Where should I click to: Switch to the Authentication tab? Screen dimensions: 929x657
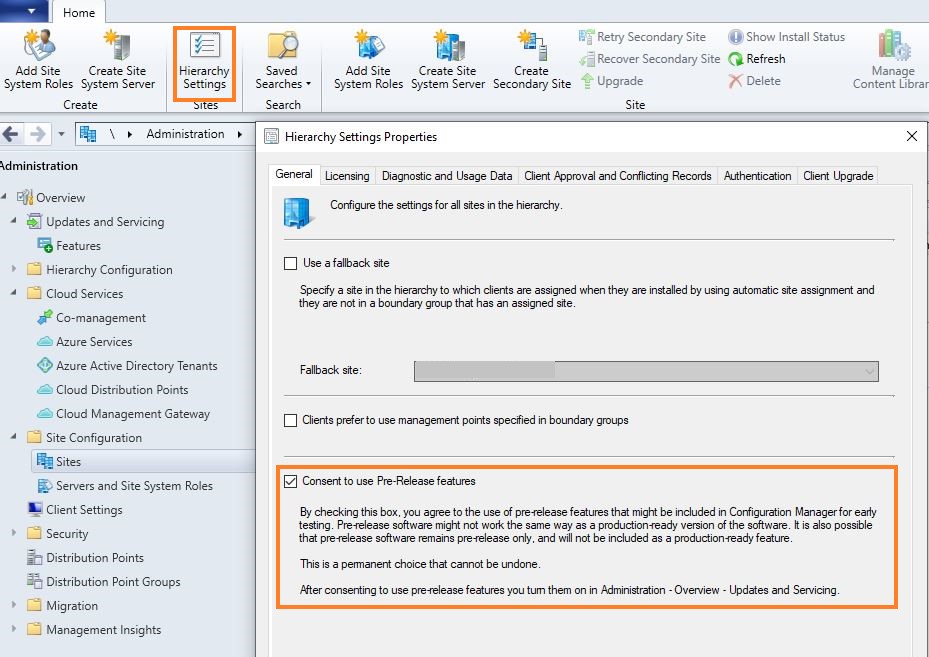(x=757, y=176)
